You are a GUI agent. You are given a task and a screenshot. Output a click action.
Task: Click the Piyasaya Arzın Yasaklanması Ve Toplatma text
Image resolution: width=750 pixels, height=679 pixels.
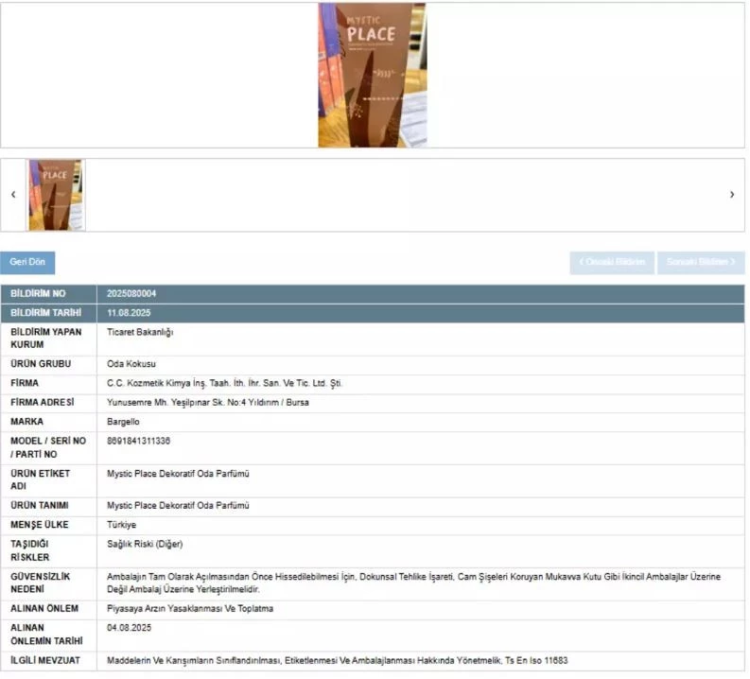pos(190,608)
